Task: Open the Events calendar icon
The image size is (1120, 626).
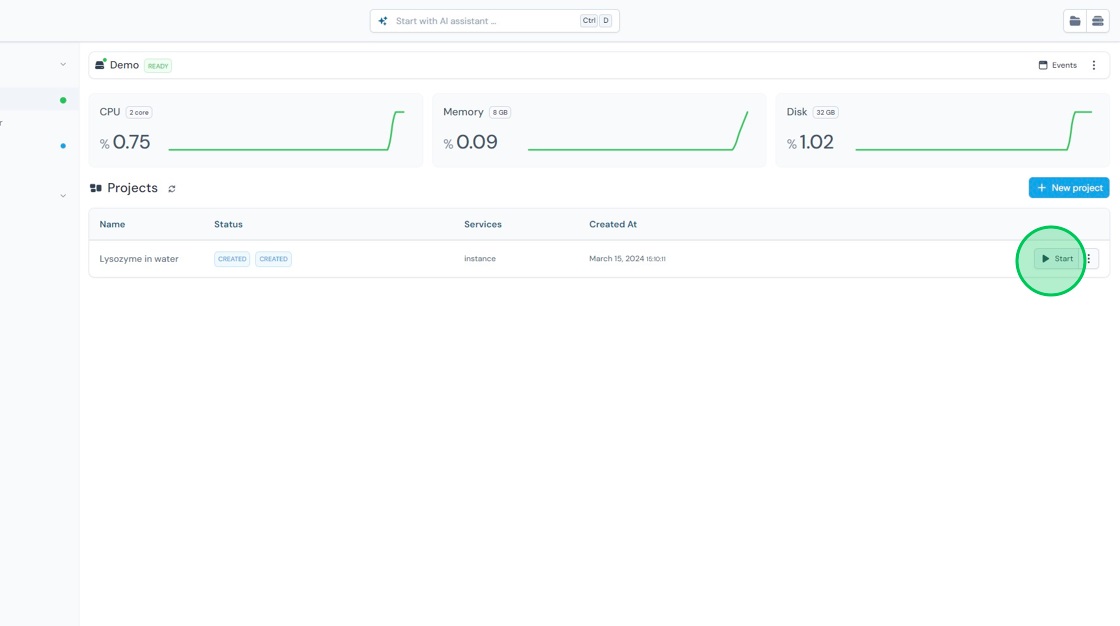Action: point(1043,65)
